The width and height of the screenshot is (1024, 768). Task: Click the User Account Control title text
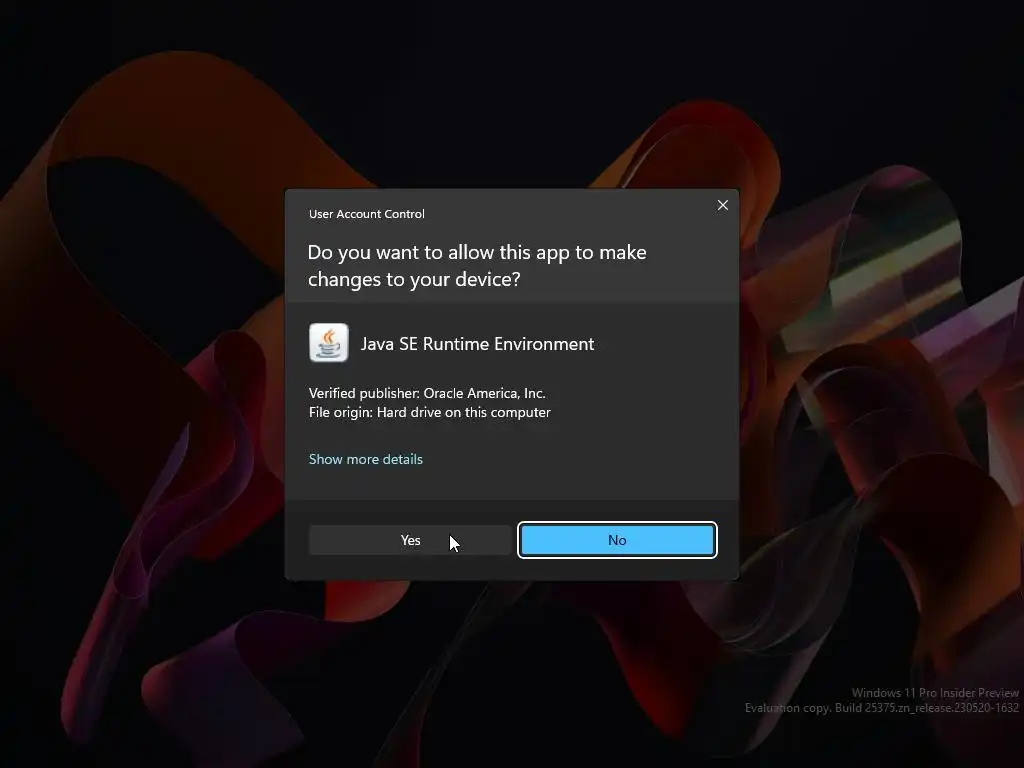pos(366,214)
